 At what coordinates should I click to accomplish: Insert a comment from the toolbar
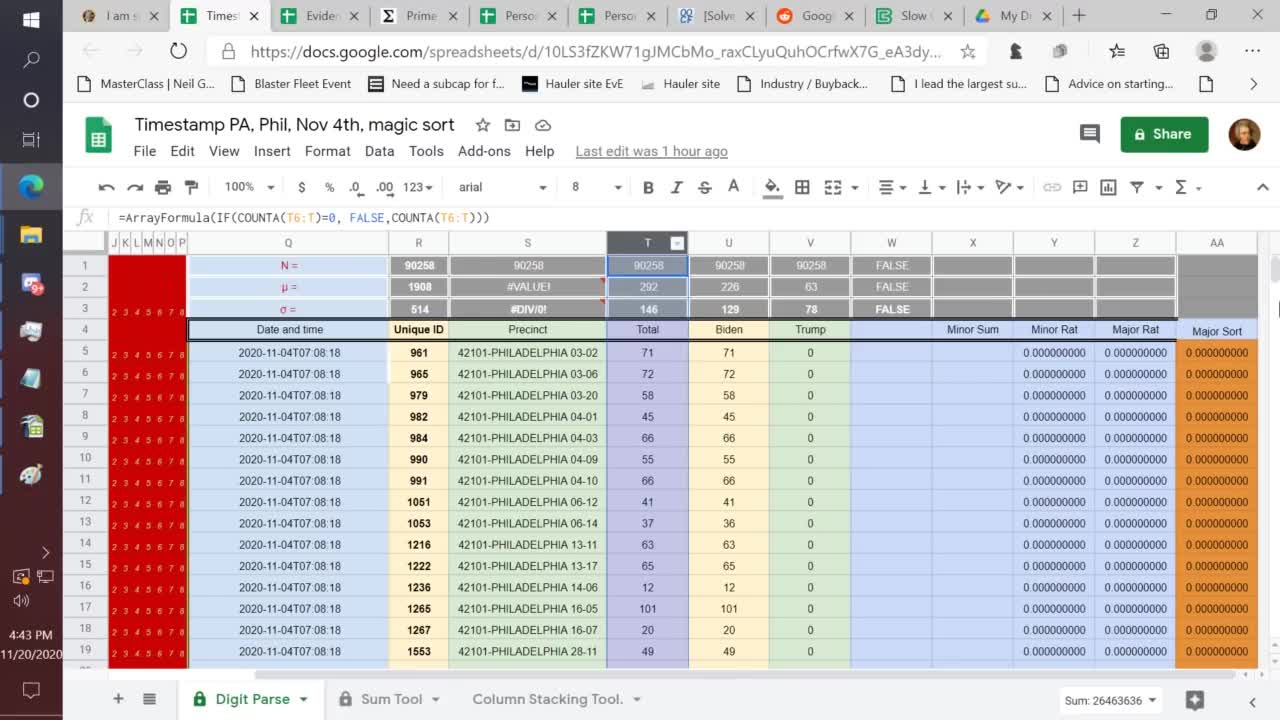coord(1080,187)
